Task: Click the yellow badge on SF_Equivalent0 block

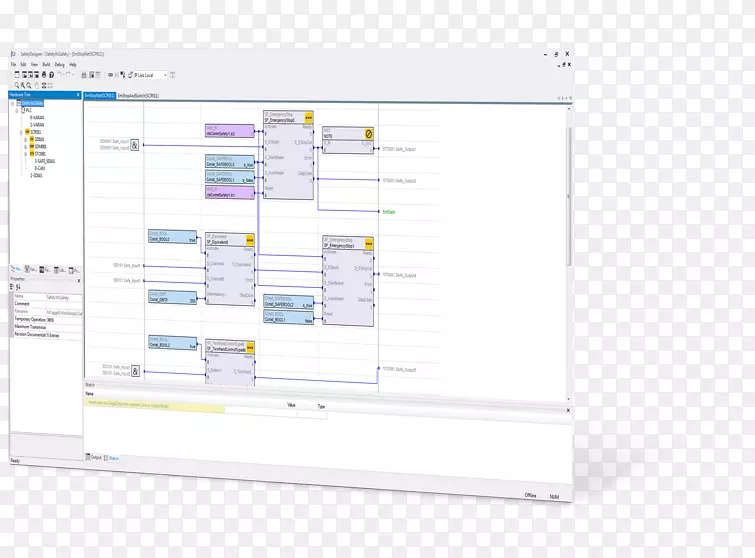Action: [249, 238]
